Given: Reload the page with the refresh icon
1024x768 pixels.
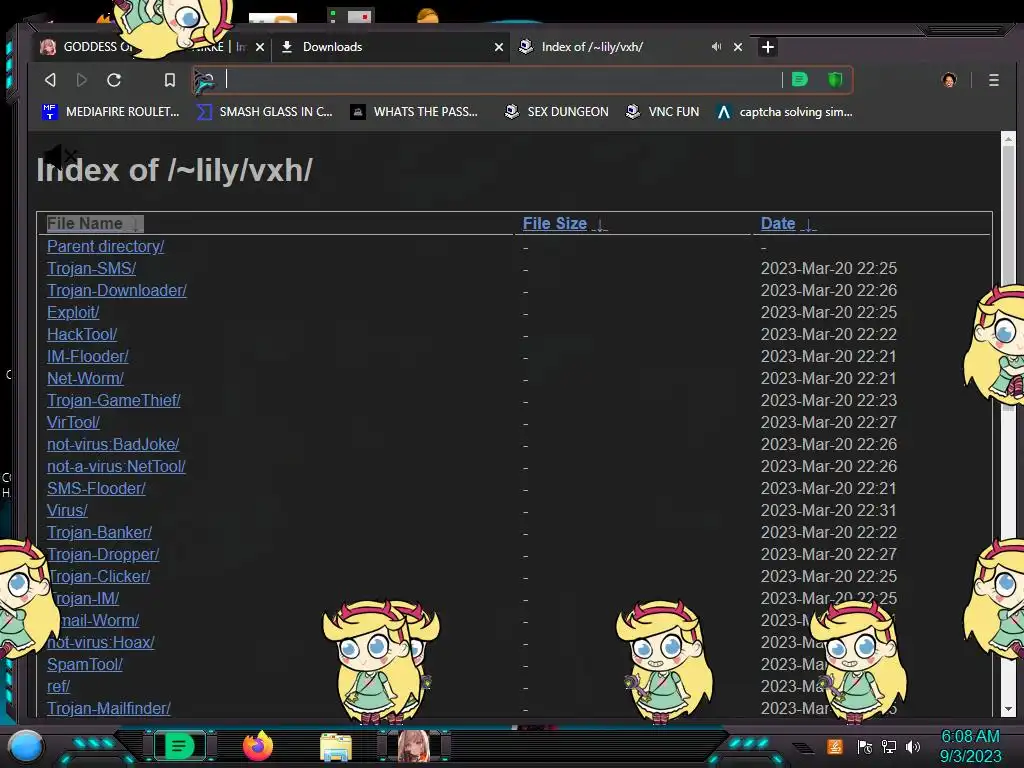Looking at the screenshot, I should click(x=114, y=80).
